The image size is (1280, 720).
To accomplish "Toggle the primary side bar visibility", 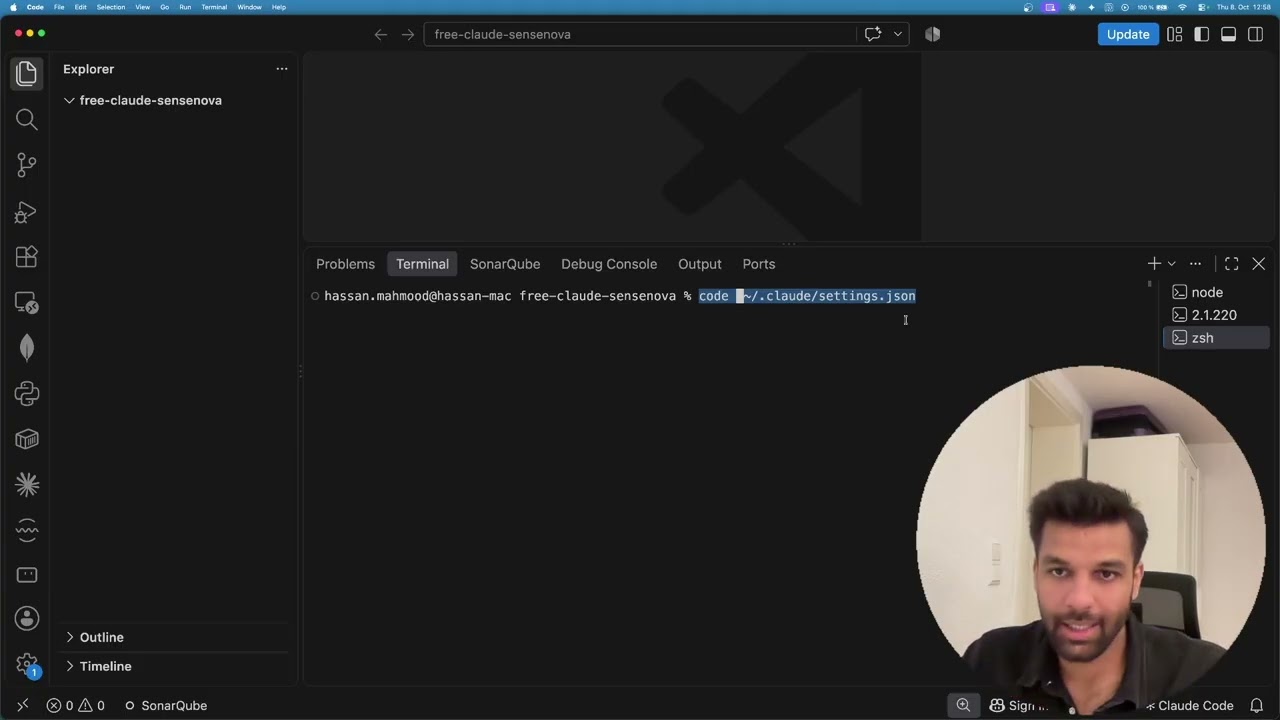I will [x=1202, y=34].
